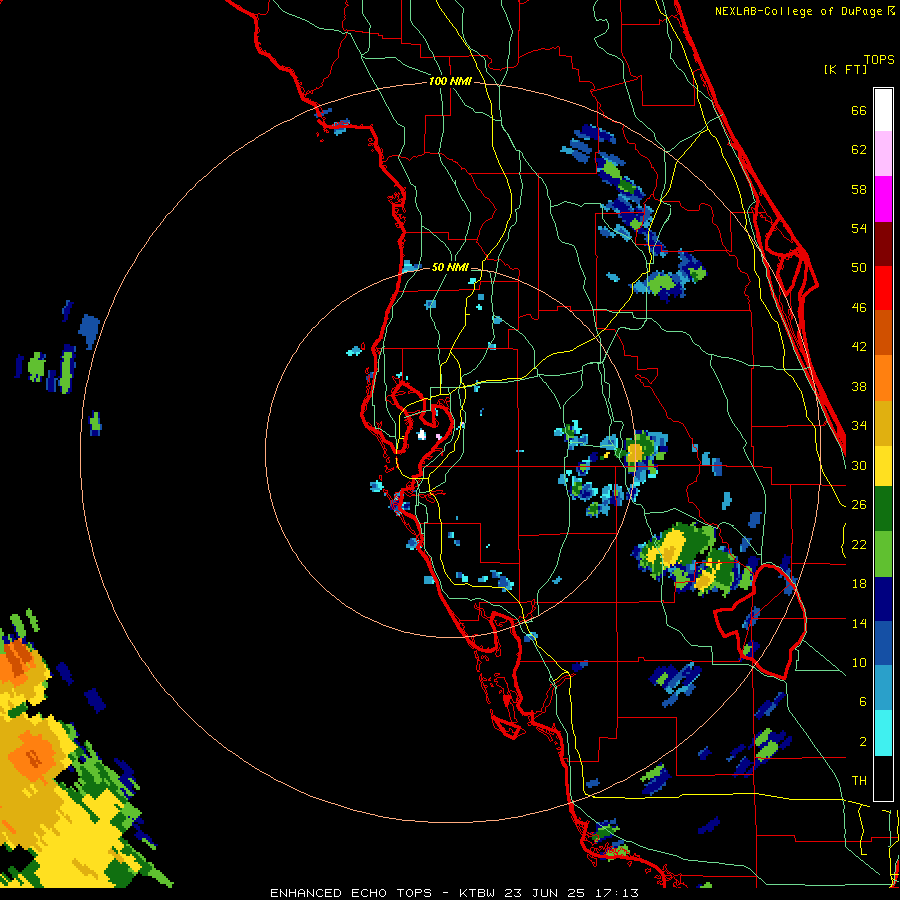Click the legend value 66
This screenshot has width=900, height=900.
859,110
